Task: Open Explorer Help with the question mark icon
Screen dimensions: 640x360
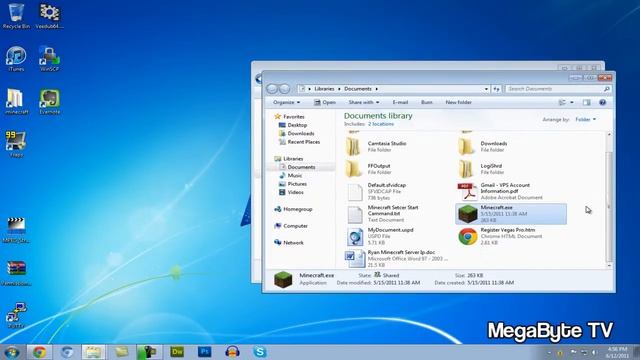Action: pos(602,102)
